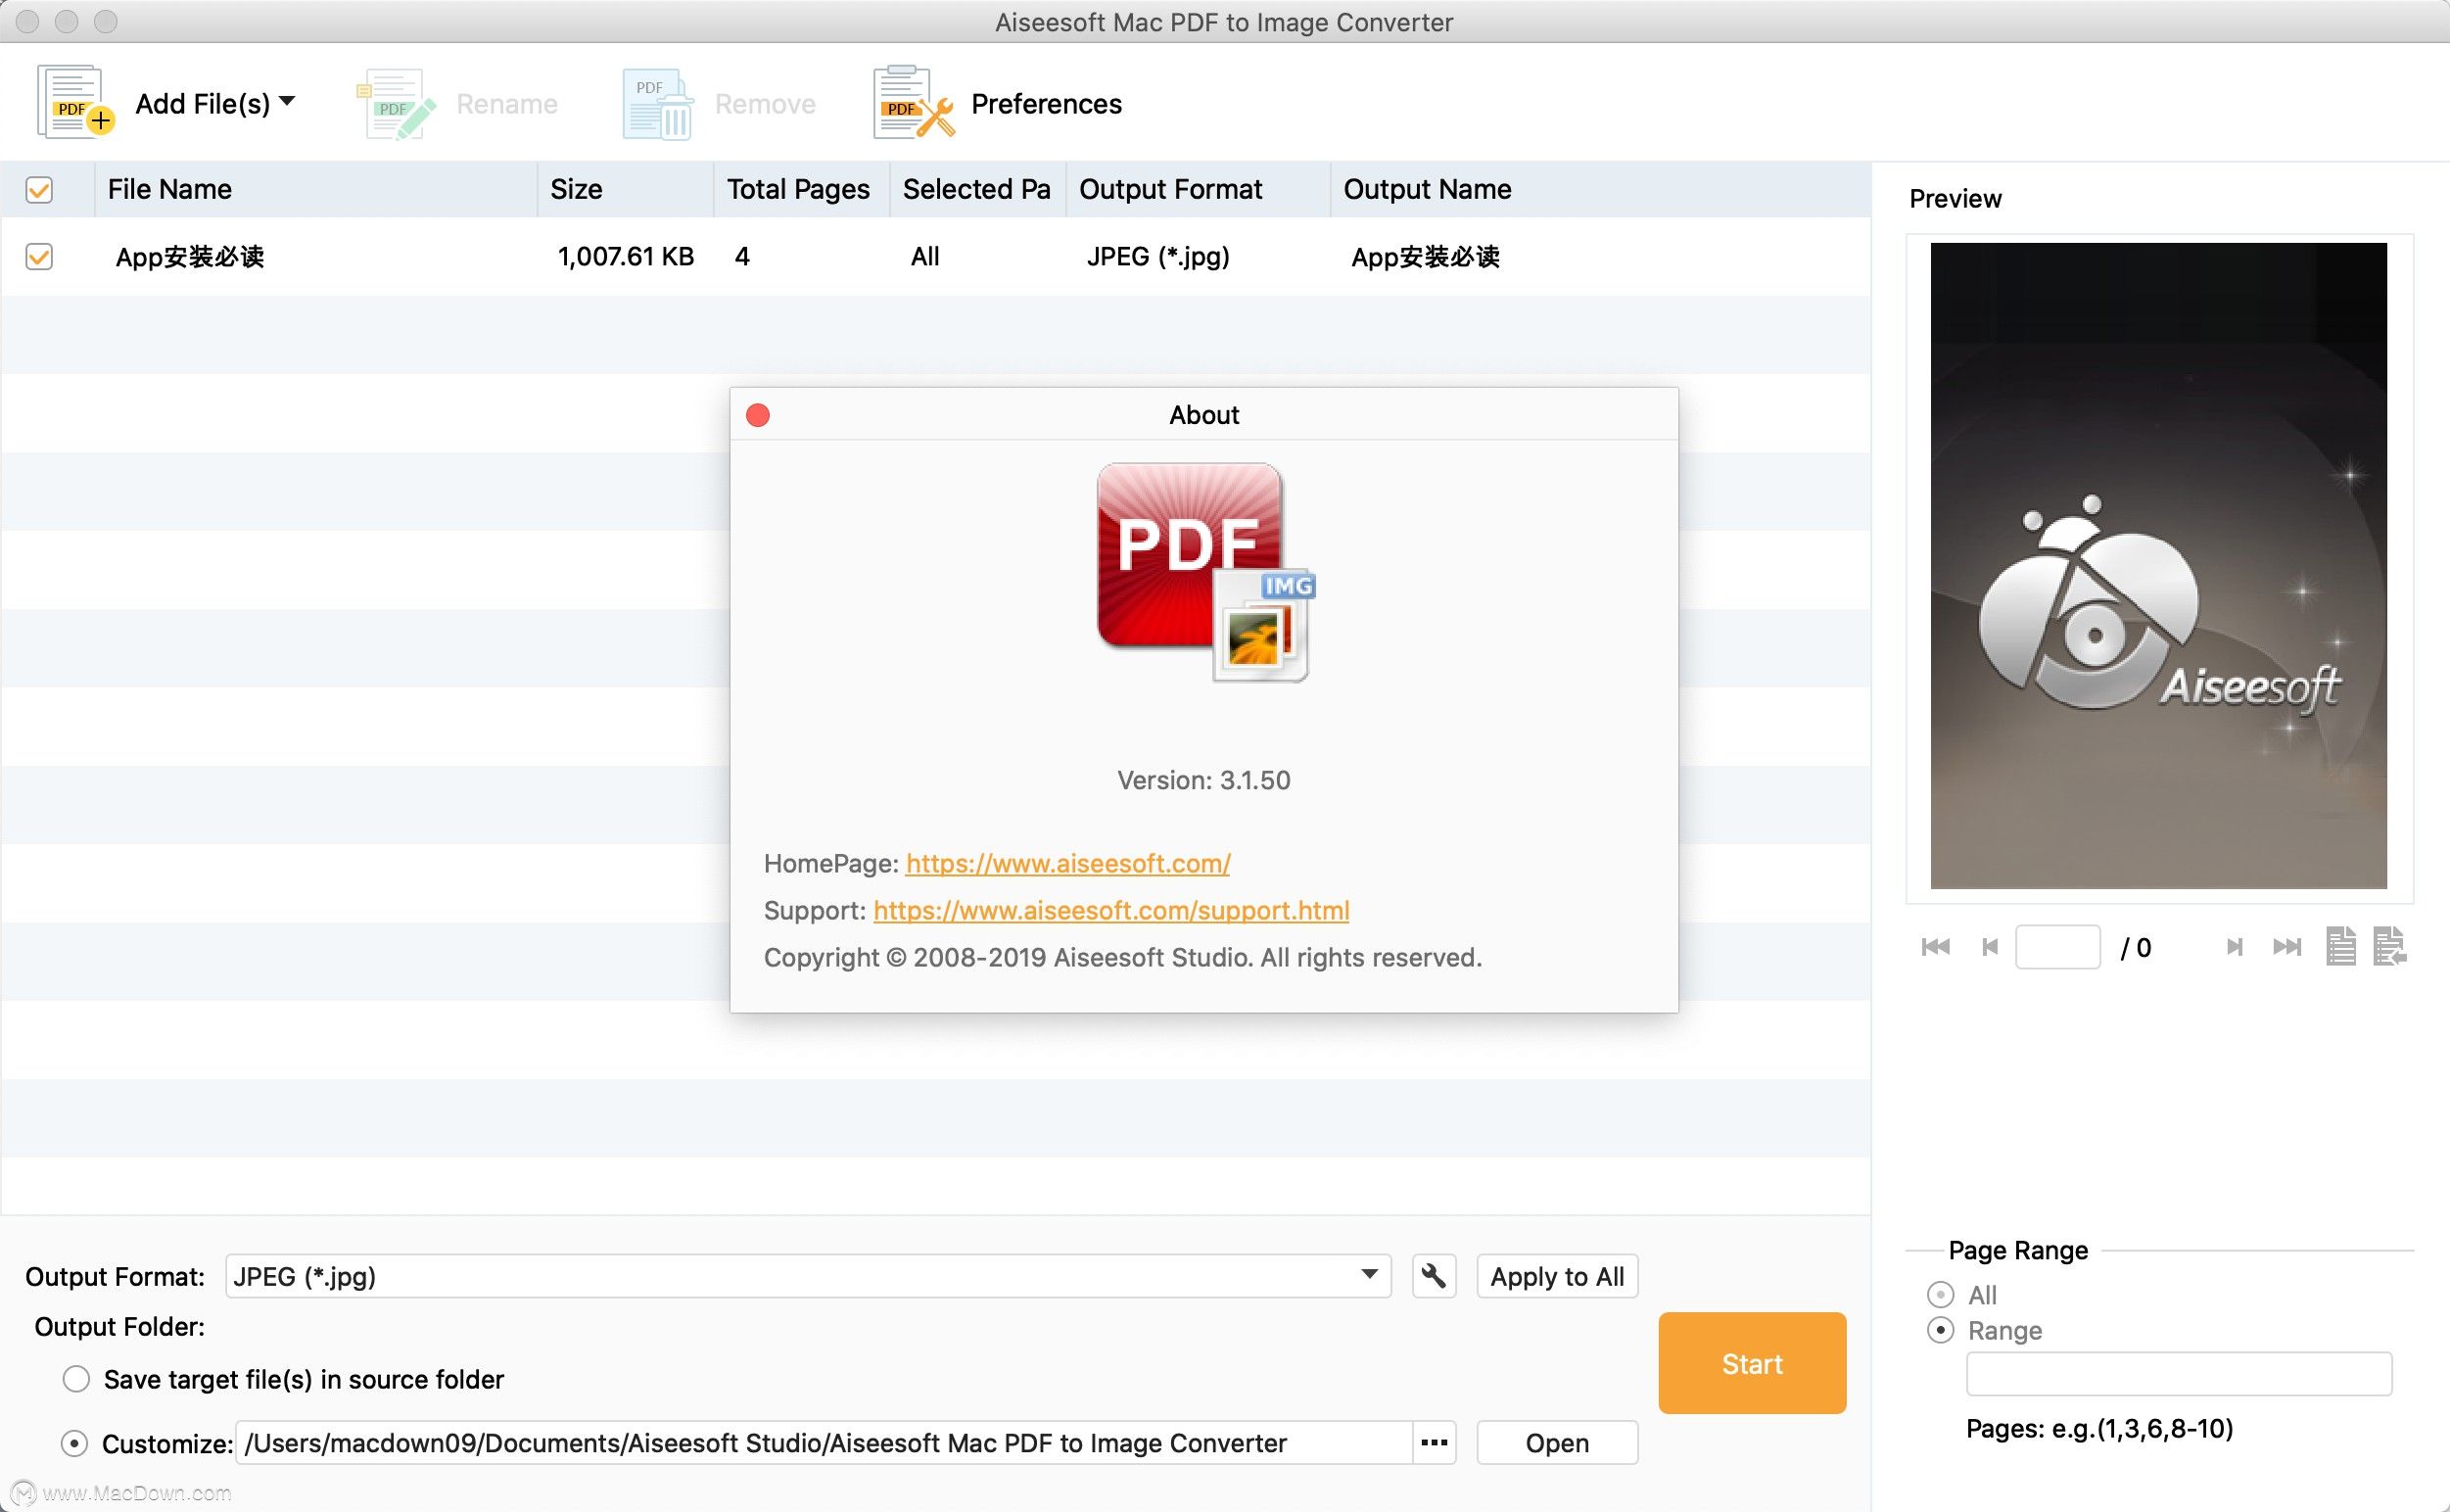Viewport: 2450px width, 1512px height.
Task: Expand the Add File(s) dropdown arrow
Action: (287, 101)
